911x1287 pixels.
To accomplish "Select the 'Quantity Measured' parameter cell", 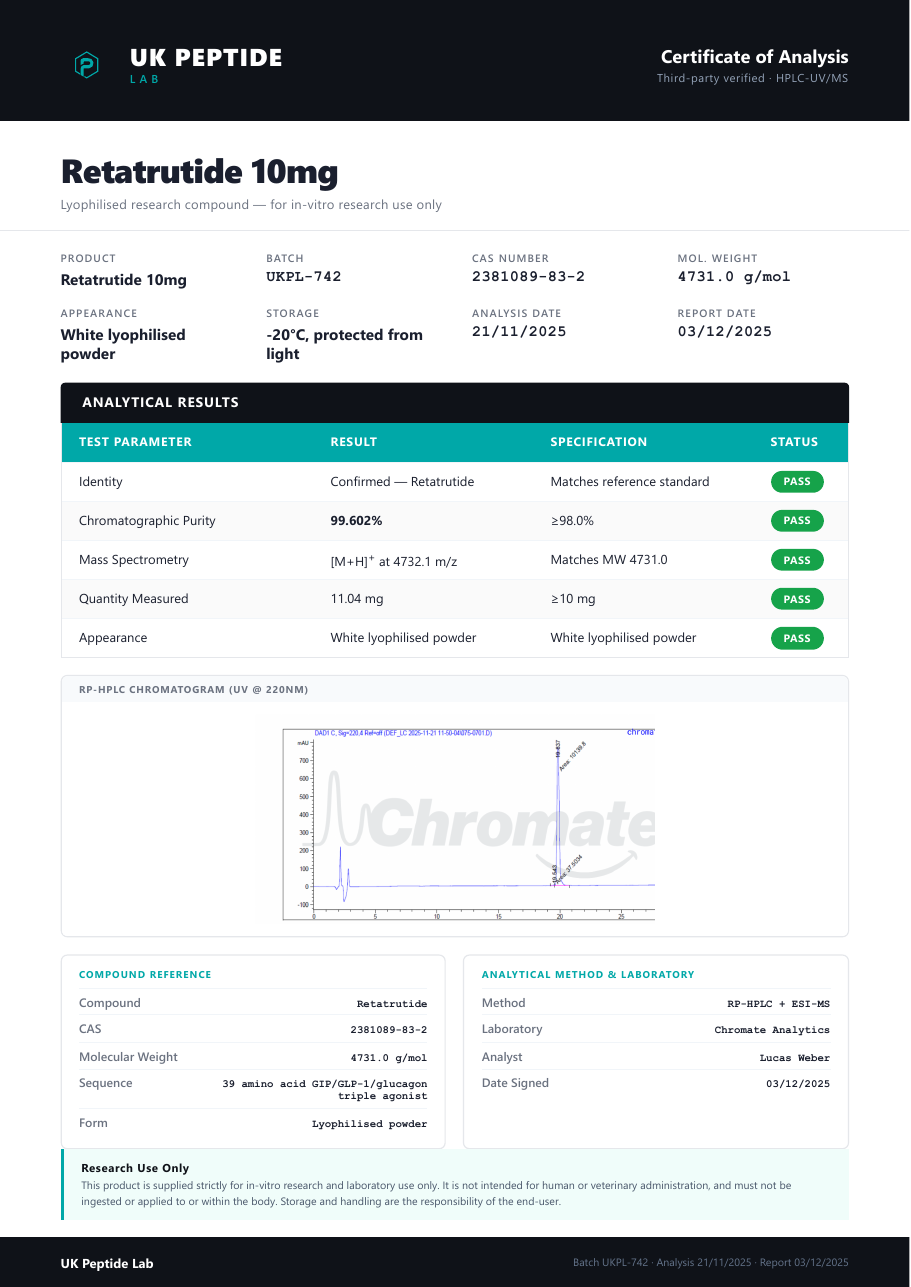I will click(134, 599).
